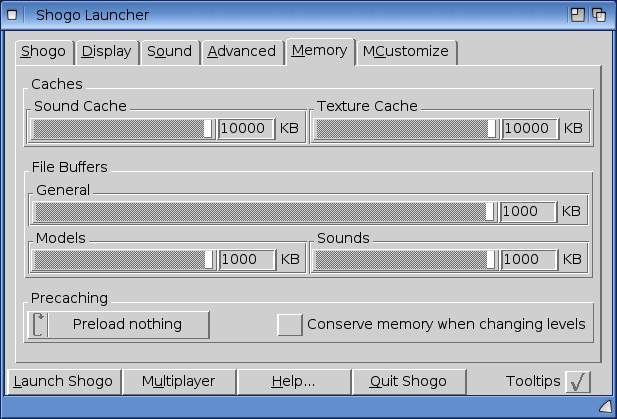Click the Launch Shogo button
Viewport: 617px width, 419px height.
64,382
